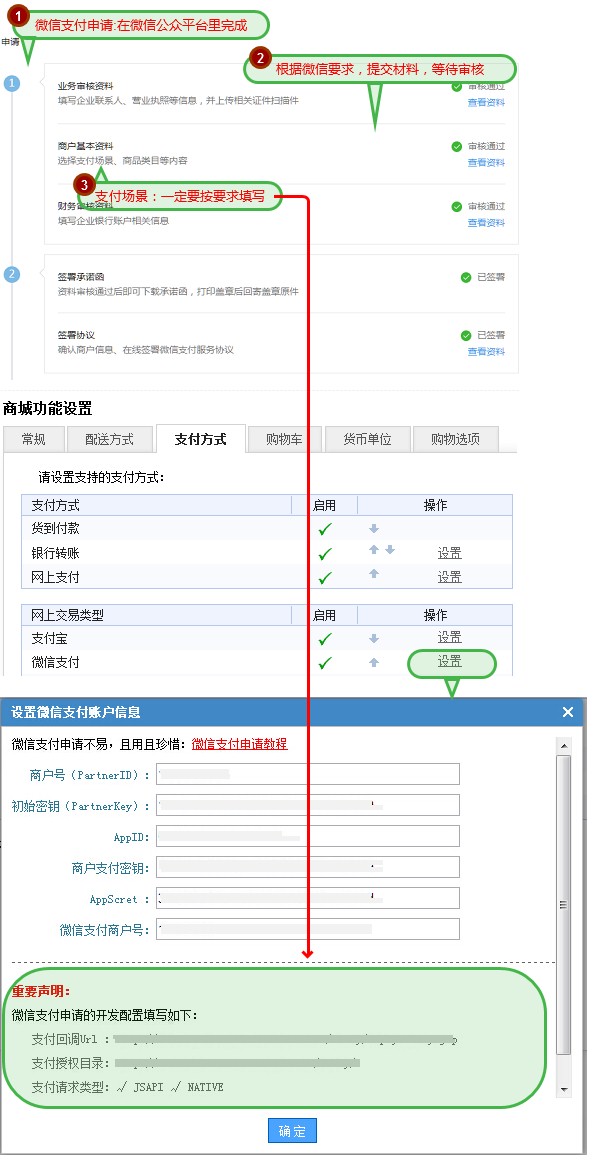The image size is (596, 1164).
Task: Switch to the 购物车 tab
Action: [x=284, y=439]
